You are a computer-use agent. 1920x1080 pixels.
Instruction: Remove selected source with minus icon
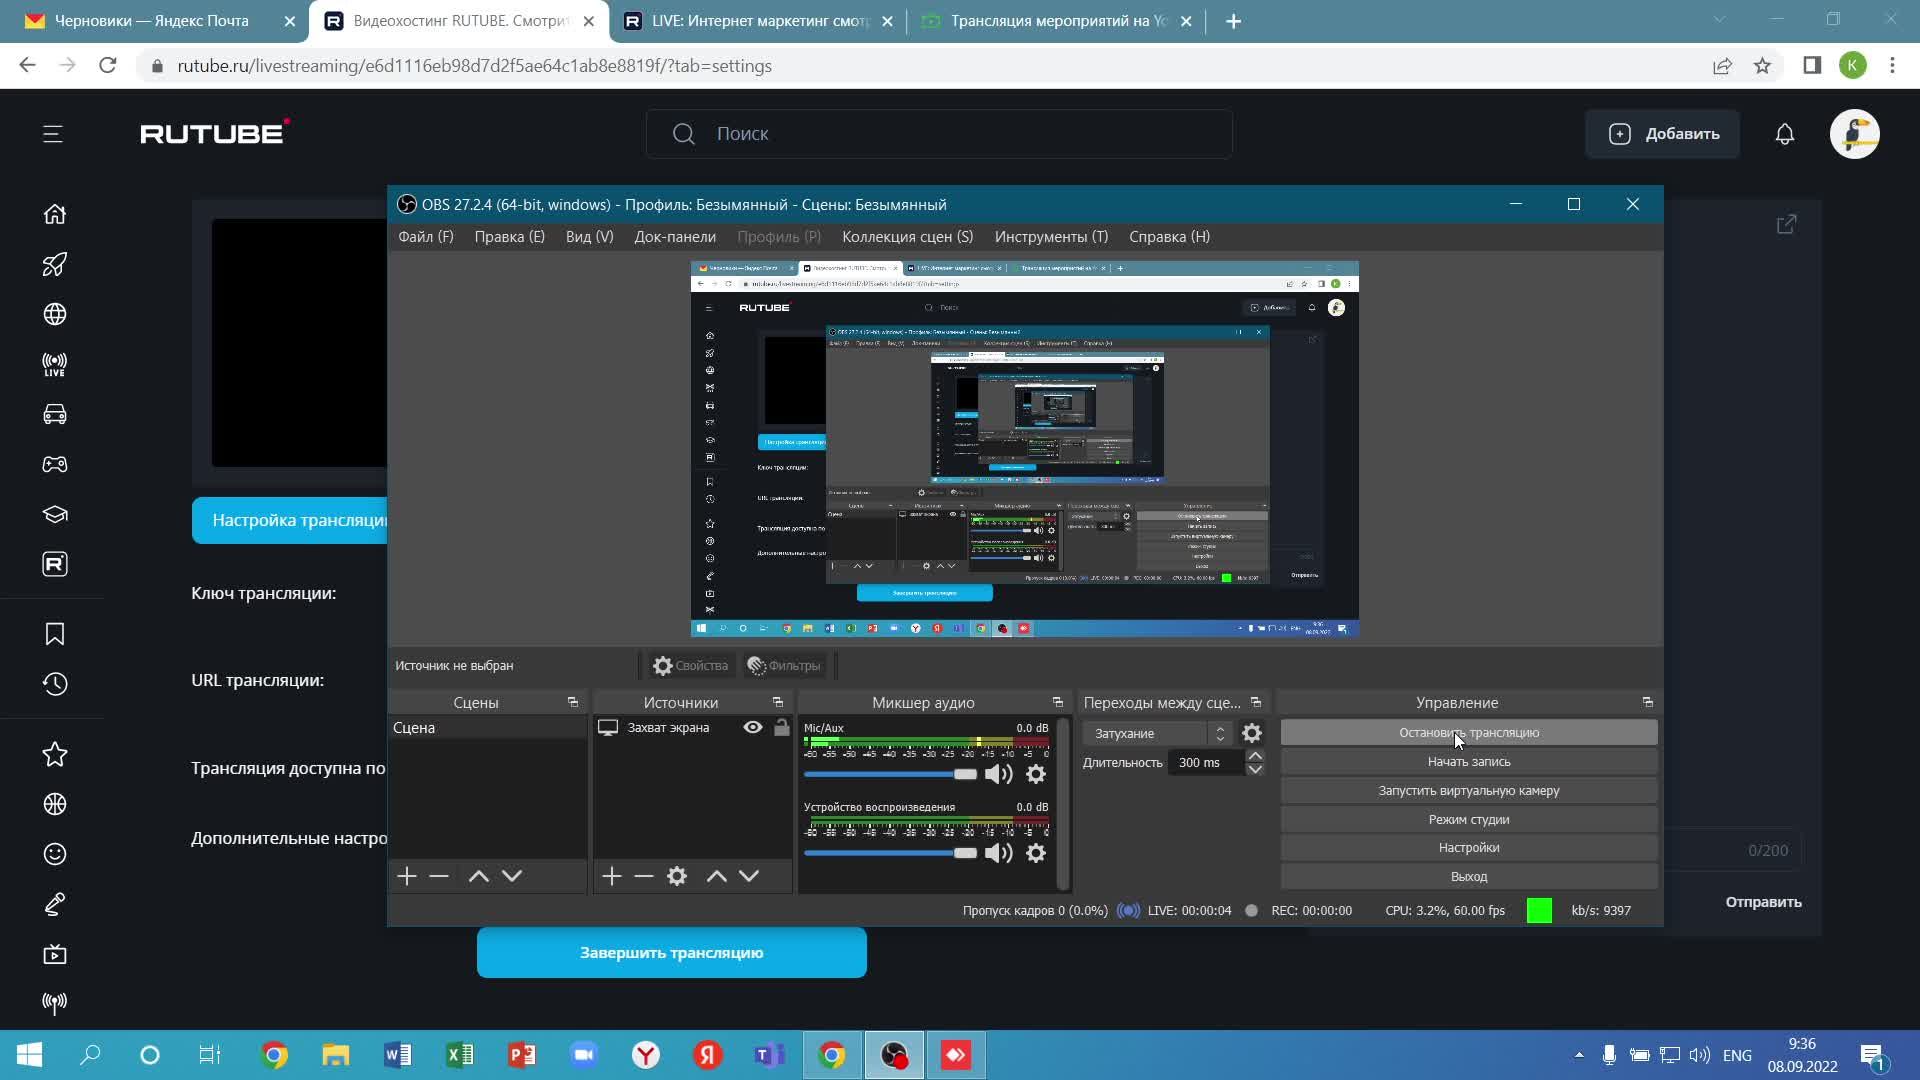coord(644,877)
